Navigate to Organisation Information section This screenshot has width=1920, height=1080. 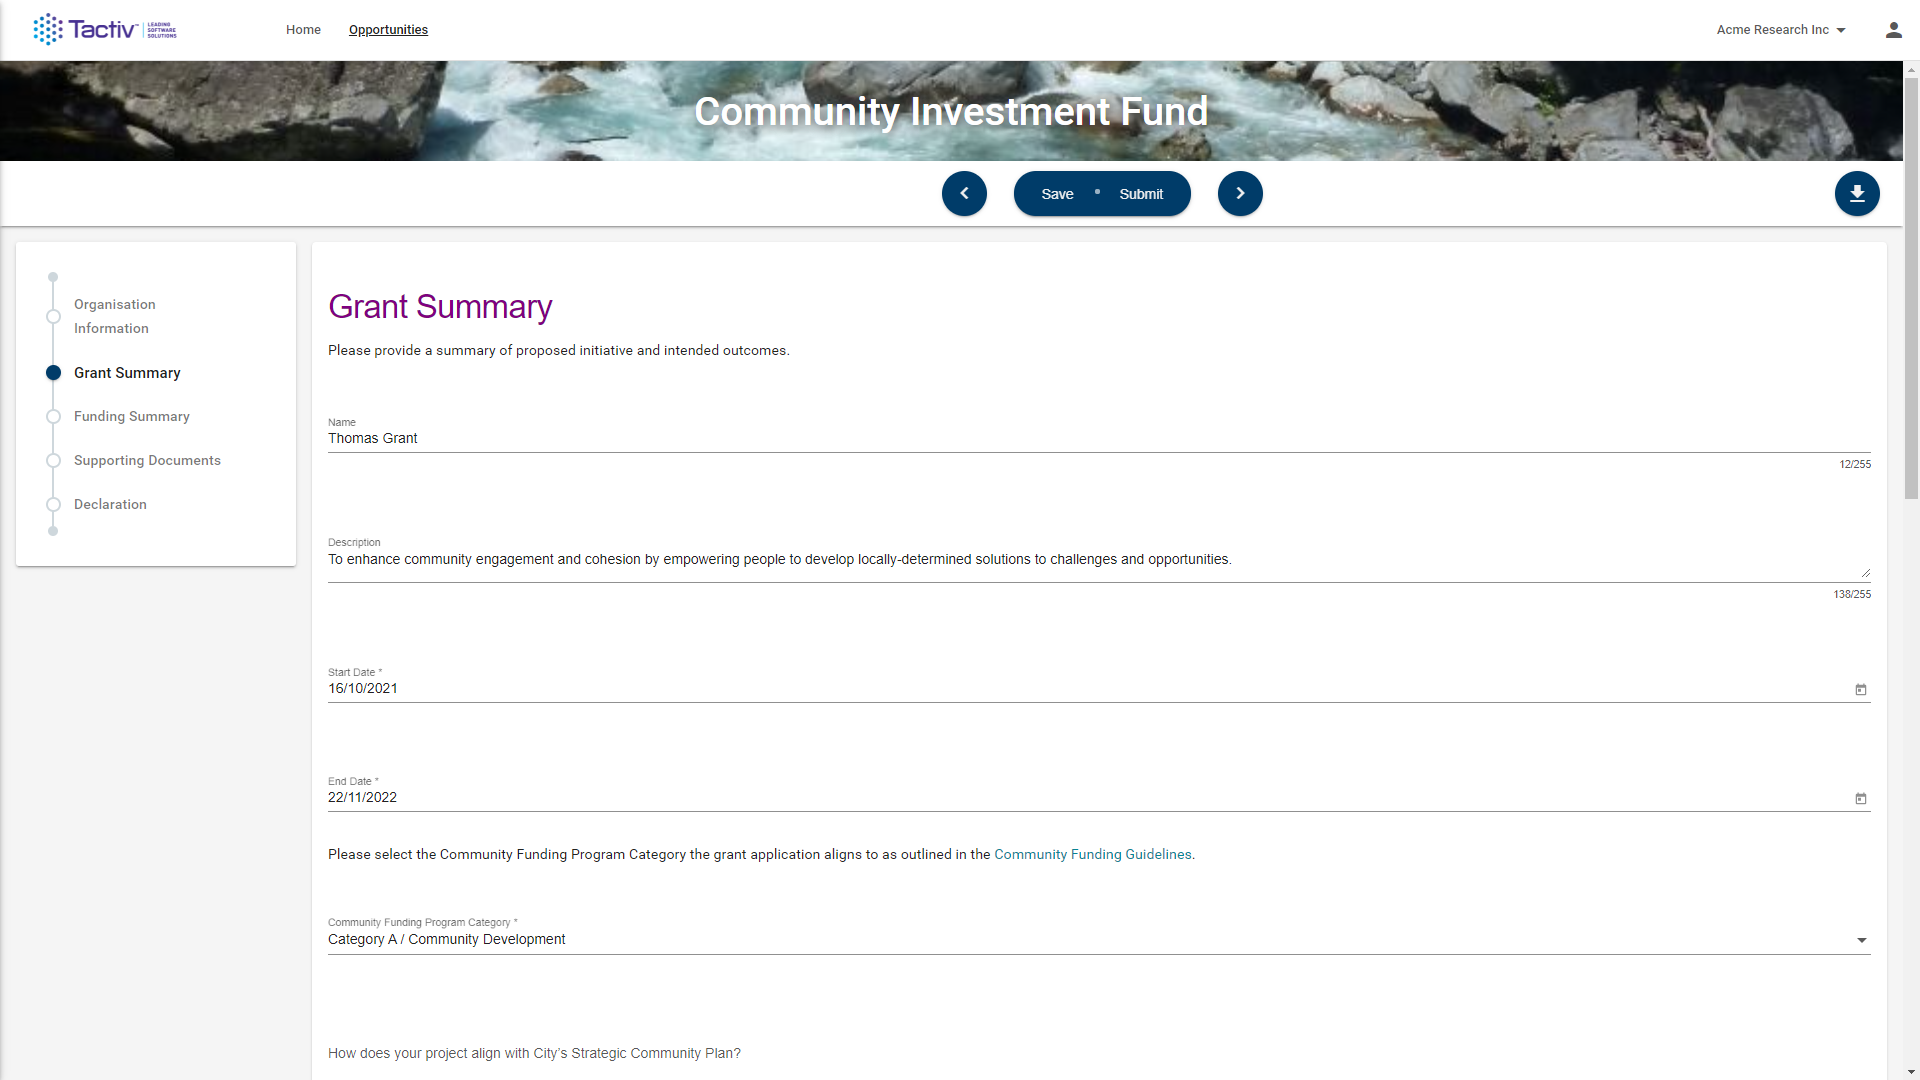coord(115,315)
